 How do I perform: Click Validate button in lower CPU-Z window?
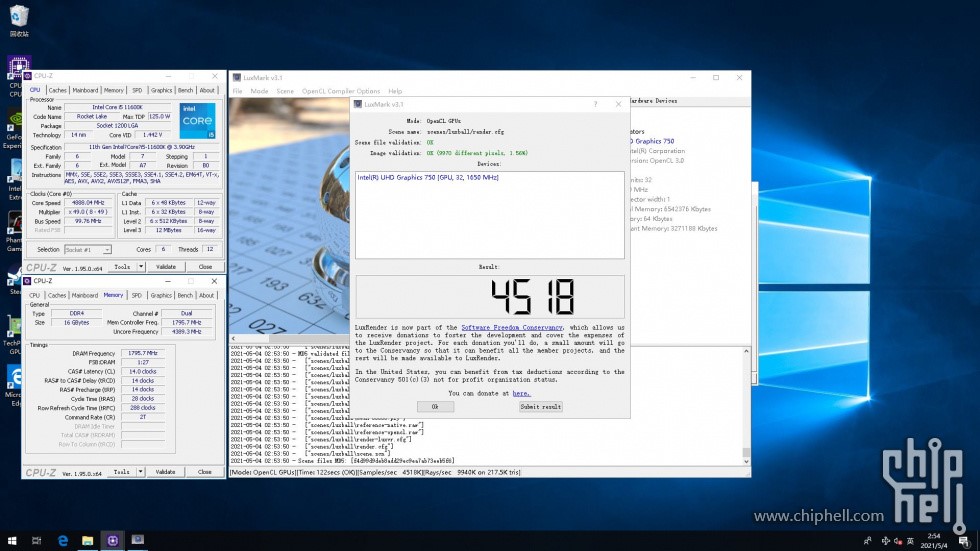click(x=166, y=472)
